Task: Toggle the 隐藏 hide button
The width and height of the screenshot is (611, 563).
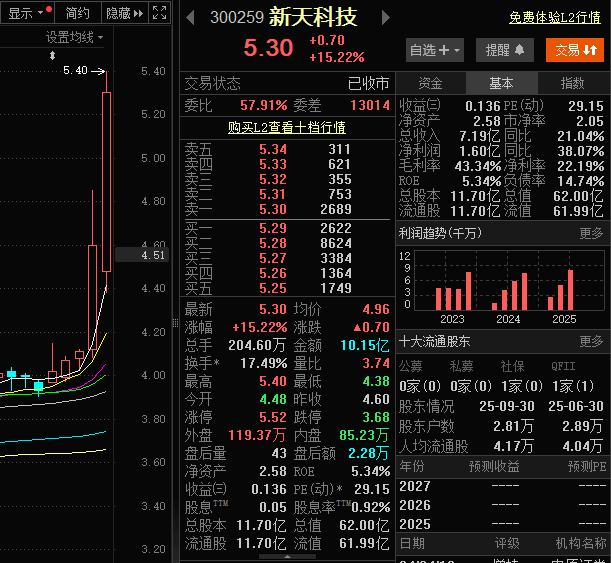Action: tap(117, 13)
